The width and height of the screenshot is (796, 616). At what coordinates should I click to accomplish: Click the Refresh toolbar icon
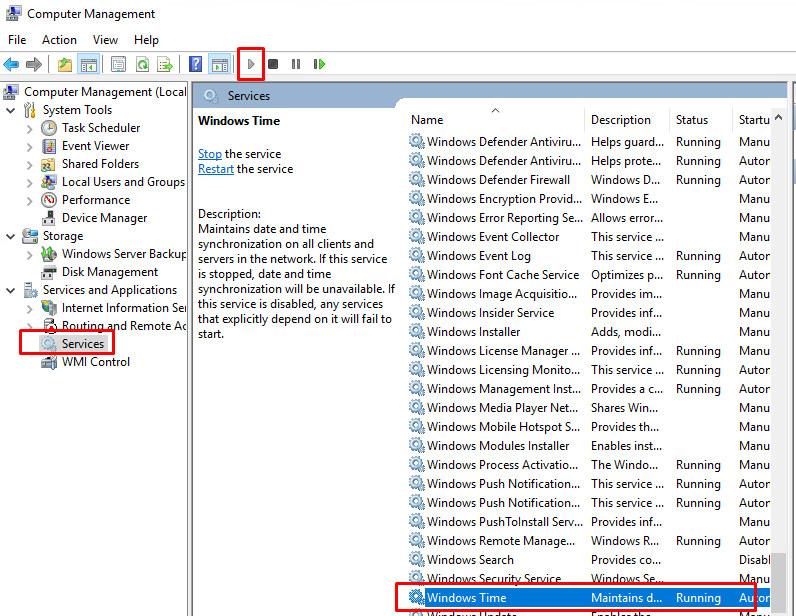point(142,64)
